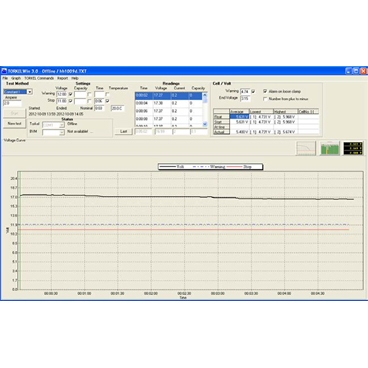Image resolution: width=368 pixels, height=368 pixels.
Task: Check the Number from plus to minus option
Action: pyautogui.click(x=265, y=99)
